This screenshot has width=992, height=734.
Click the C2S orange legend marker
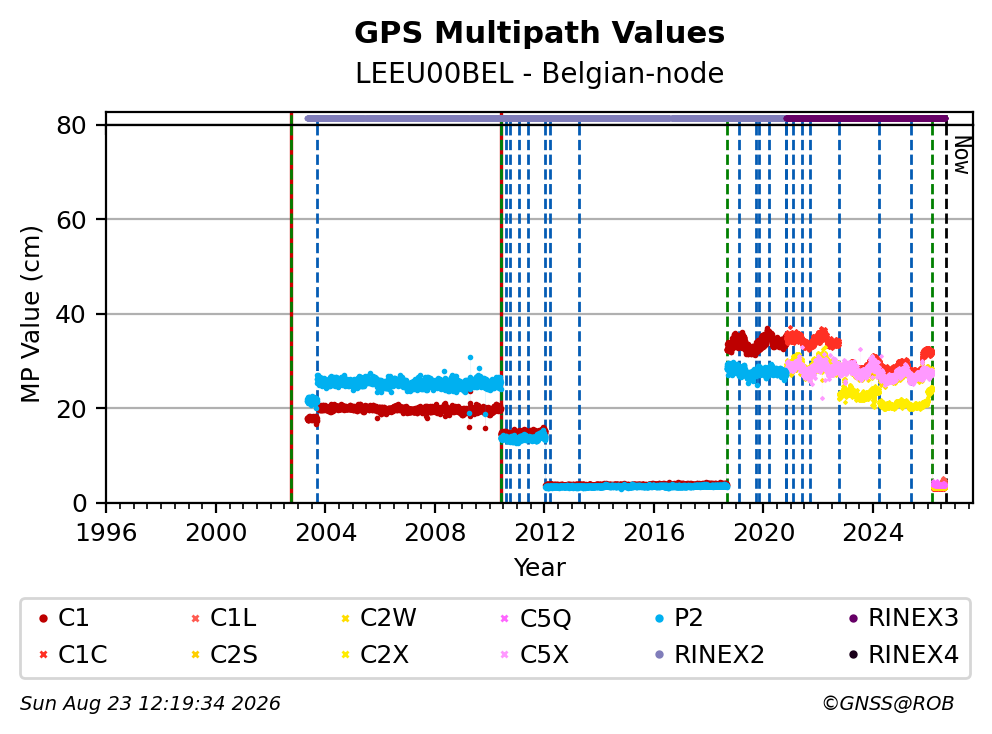(x=195, y=654)
